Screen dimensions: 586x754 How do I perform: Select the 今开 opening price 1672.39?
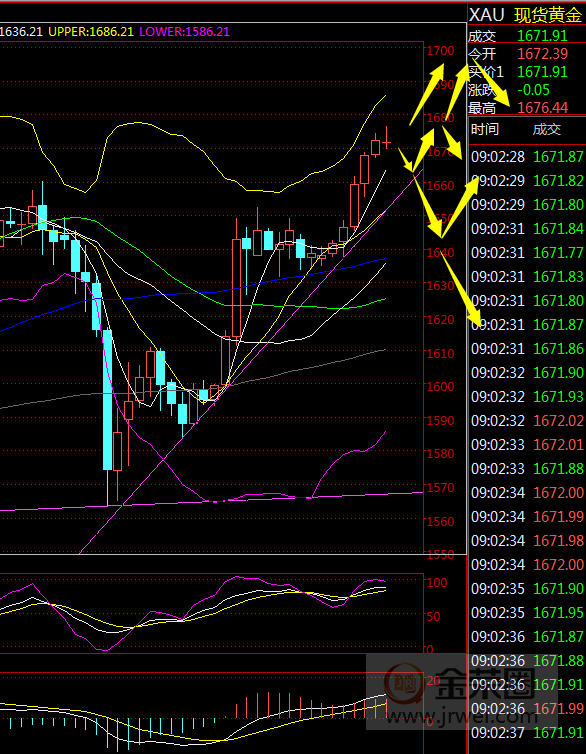pos(543,53)
